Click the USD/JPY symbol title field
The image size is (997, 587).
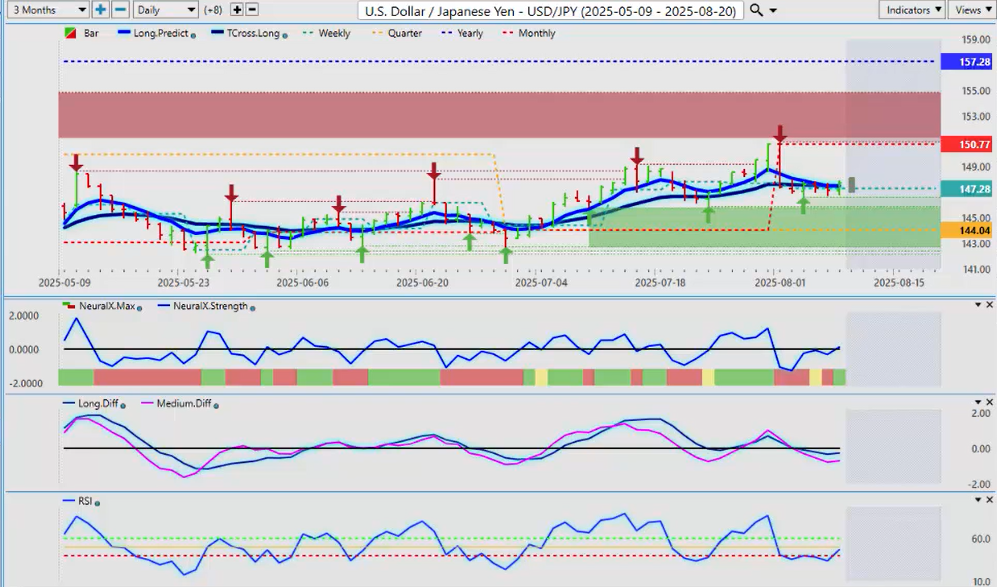[550, 10]
